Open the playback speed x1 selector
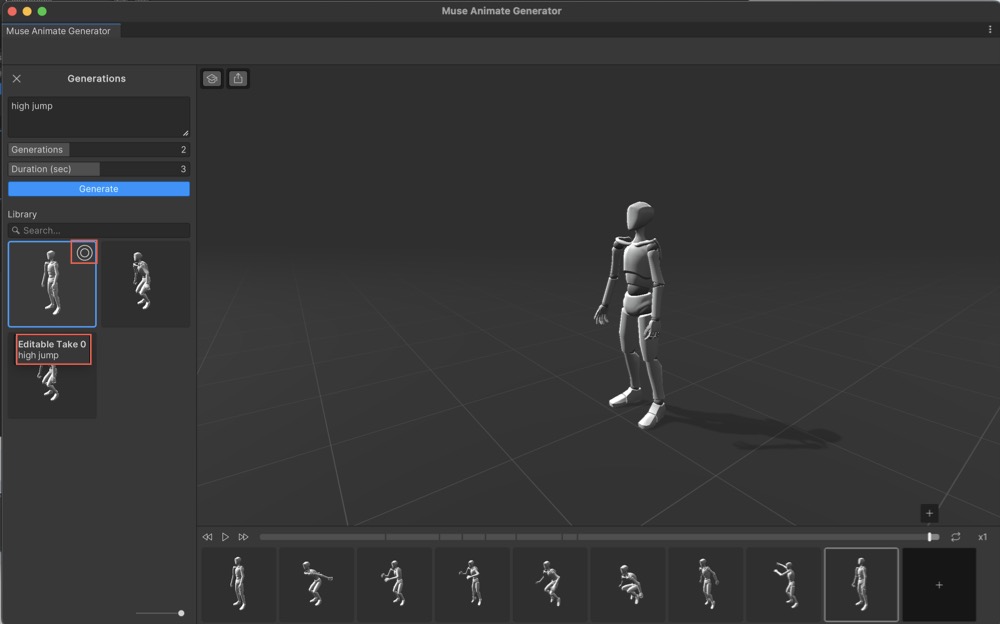This screenshot has width=1000, height=624. 982,537
